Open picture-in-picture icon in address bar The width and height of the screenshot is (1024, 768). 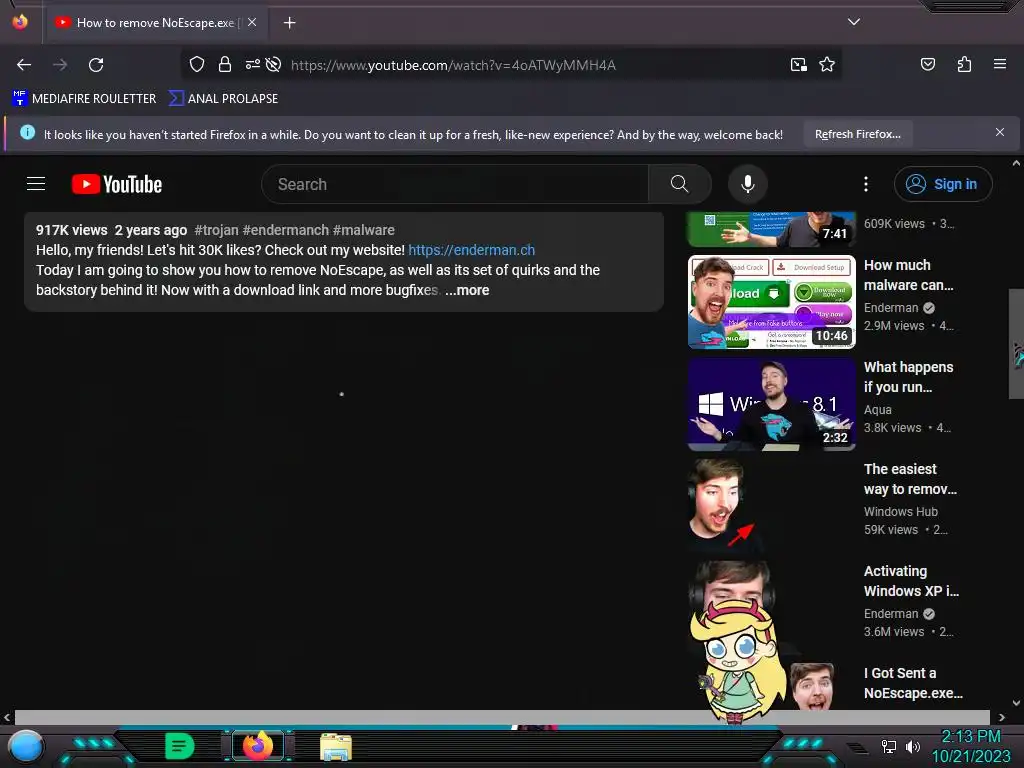click(798, 65)
